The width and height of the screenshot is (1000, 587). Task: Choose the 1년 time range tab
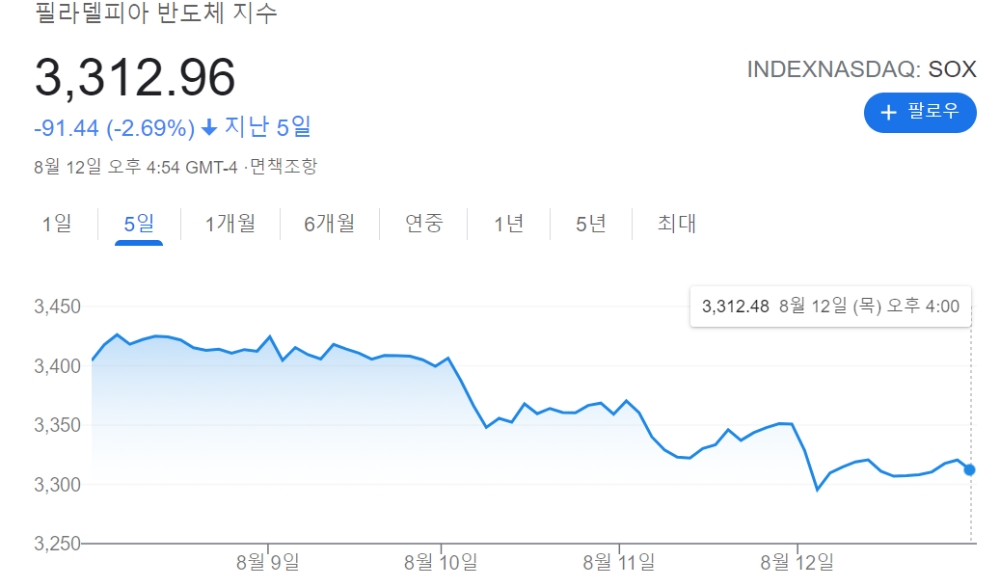(x=509, y=223)
